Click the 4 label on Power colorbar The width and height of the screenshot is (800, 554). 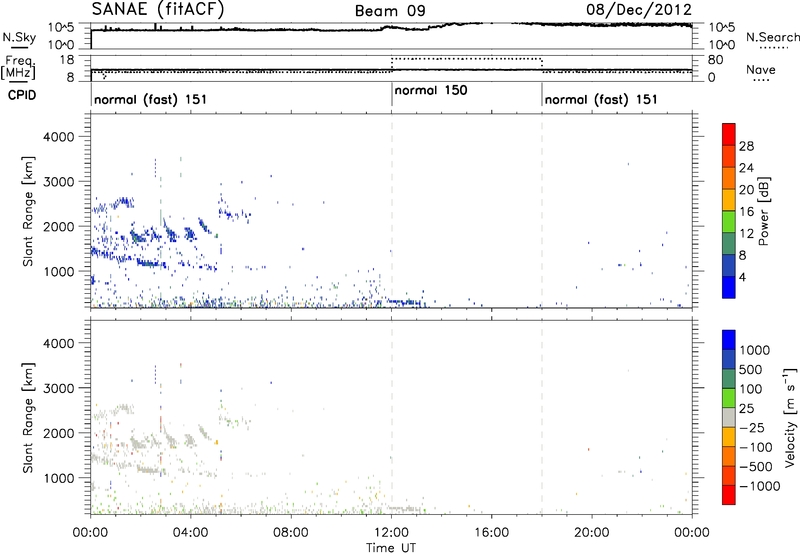click(x=743, y=277)
